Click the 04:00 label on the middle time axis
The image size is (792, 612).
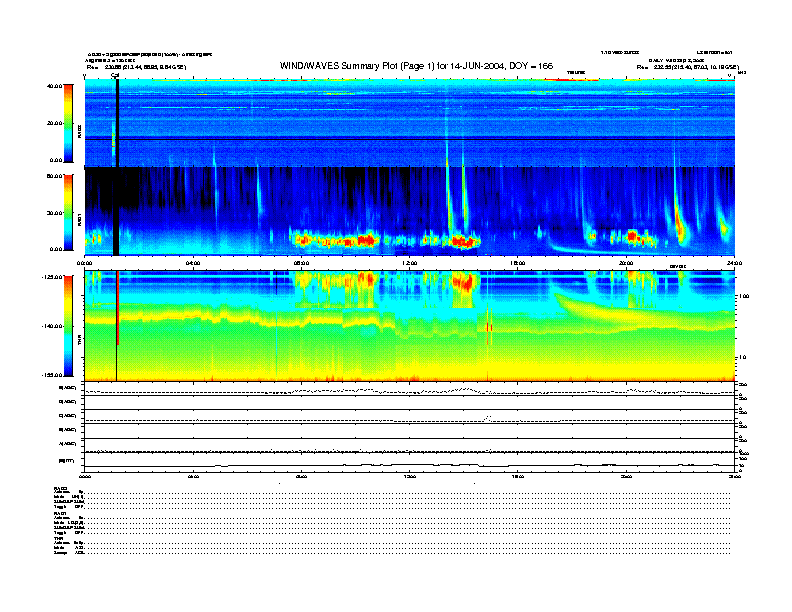pyautogui.click(x=194, y=262)
